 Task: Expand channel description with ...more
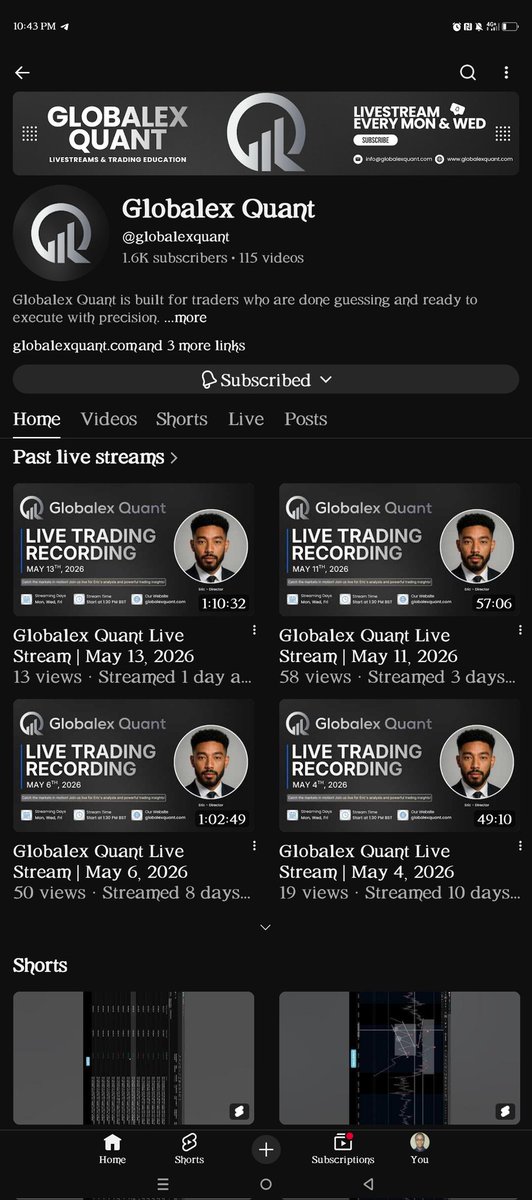[x=185, y=318]
